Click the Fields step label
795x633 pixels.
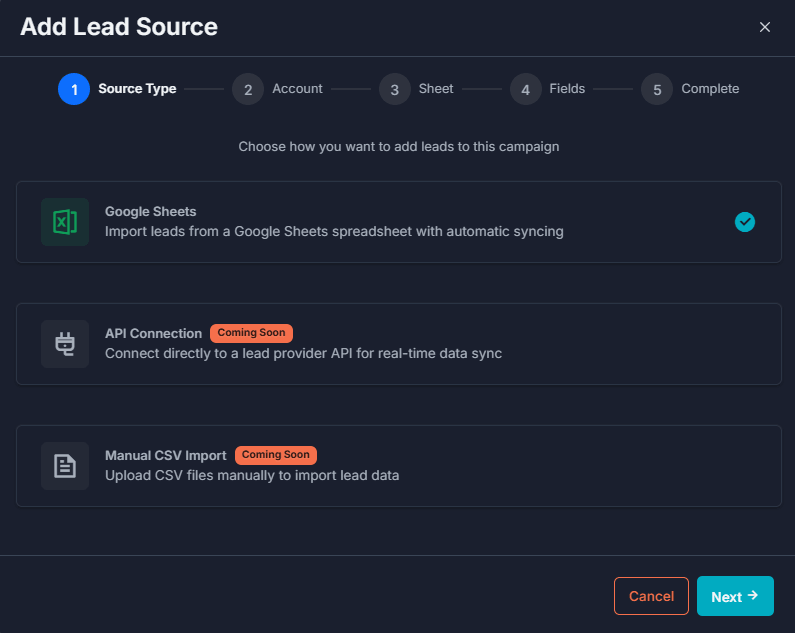567,89
